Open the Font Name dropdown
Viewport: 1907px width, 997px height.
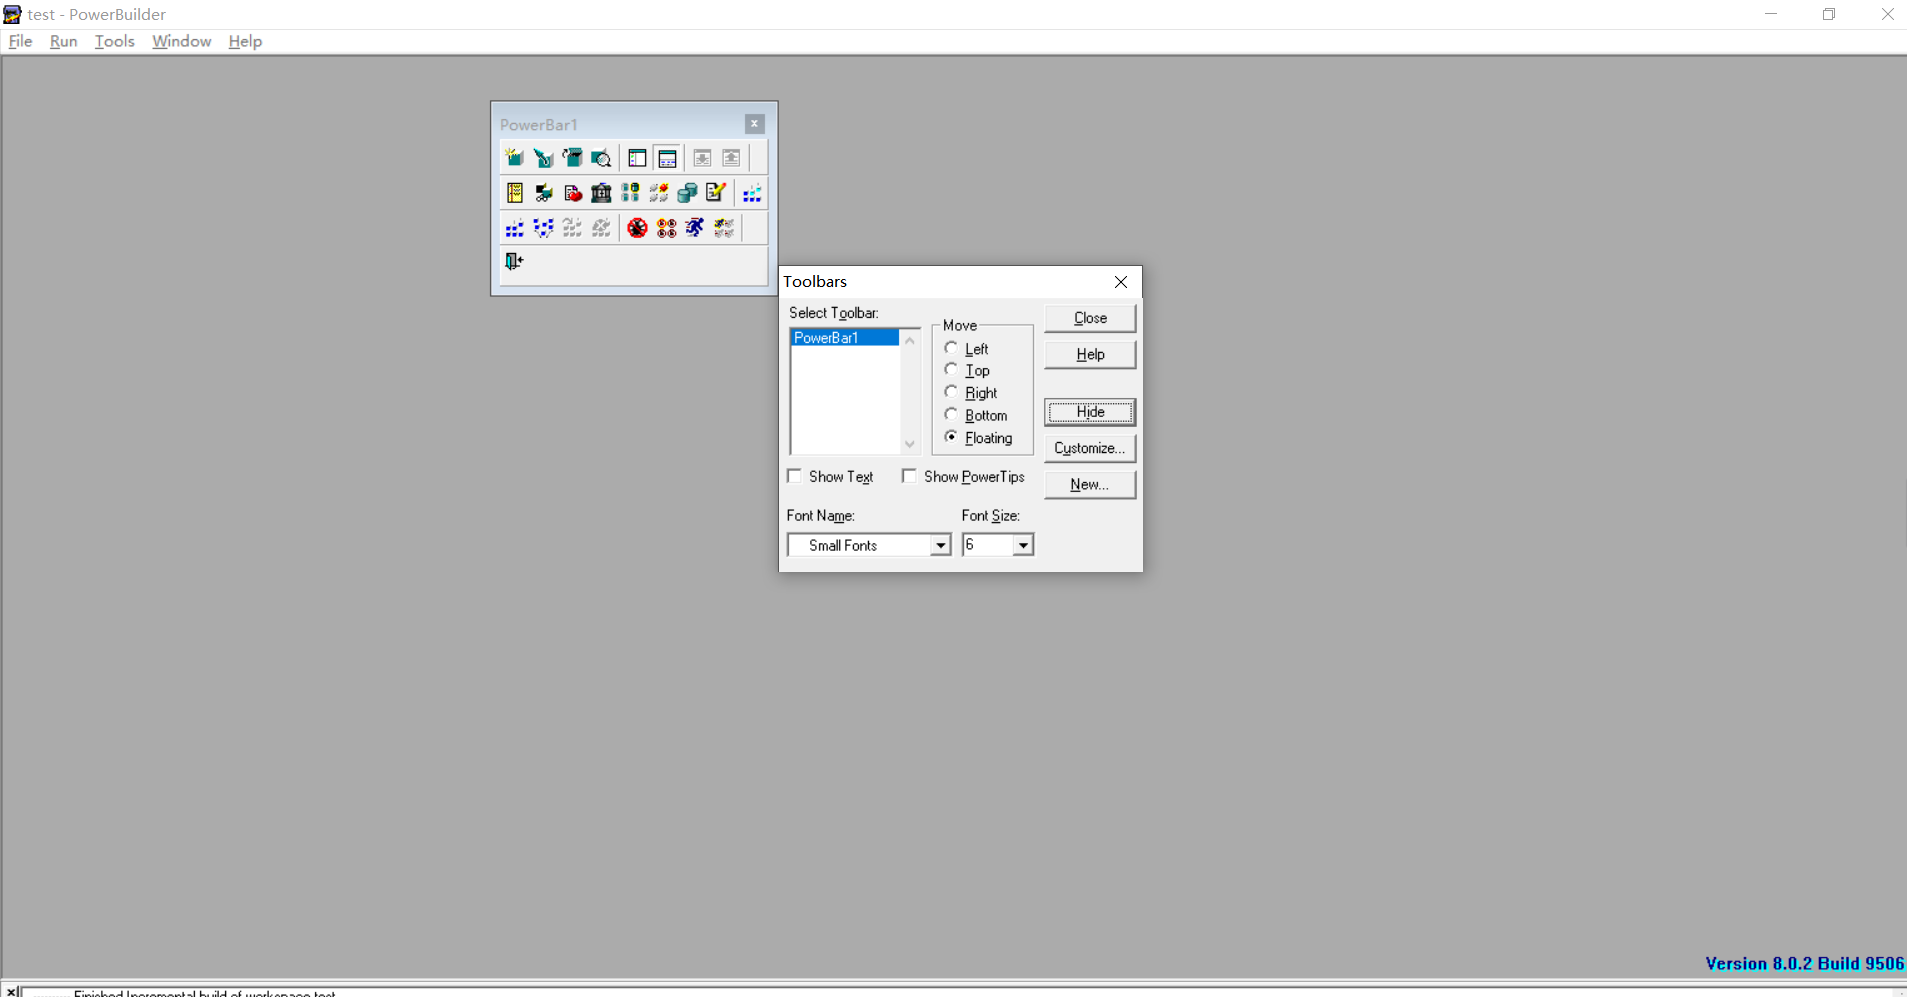click(x=940, y=545)
